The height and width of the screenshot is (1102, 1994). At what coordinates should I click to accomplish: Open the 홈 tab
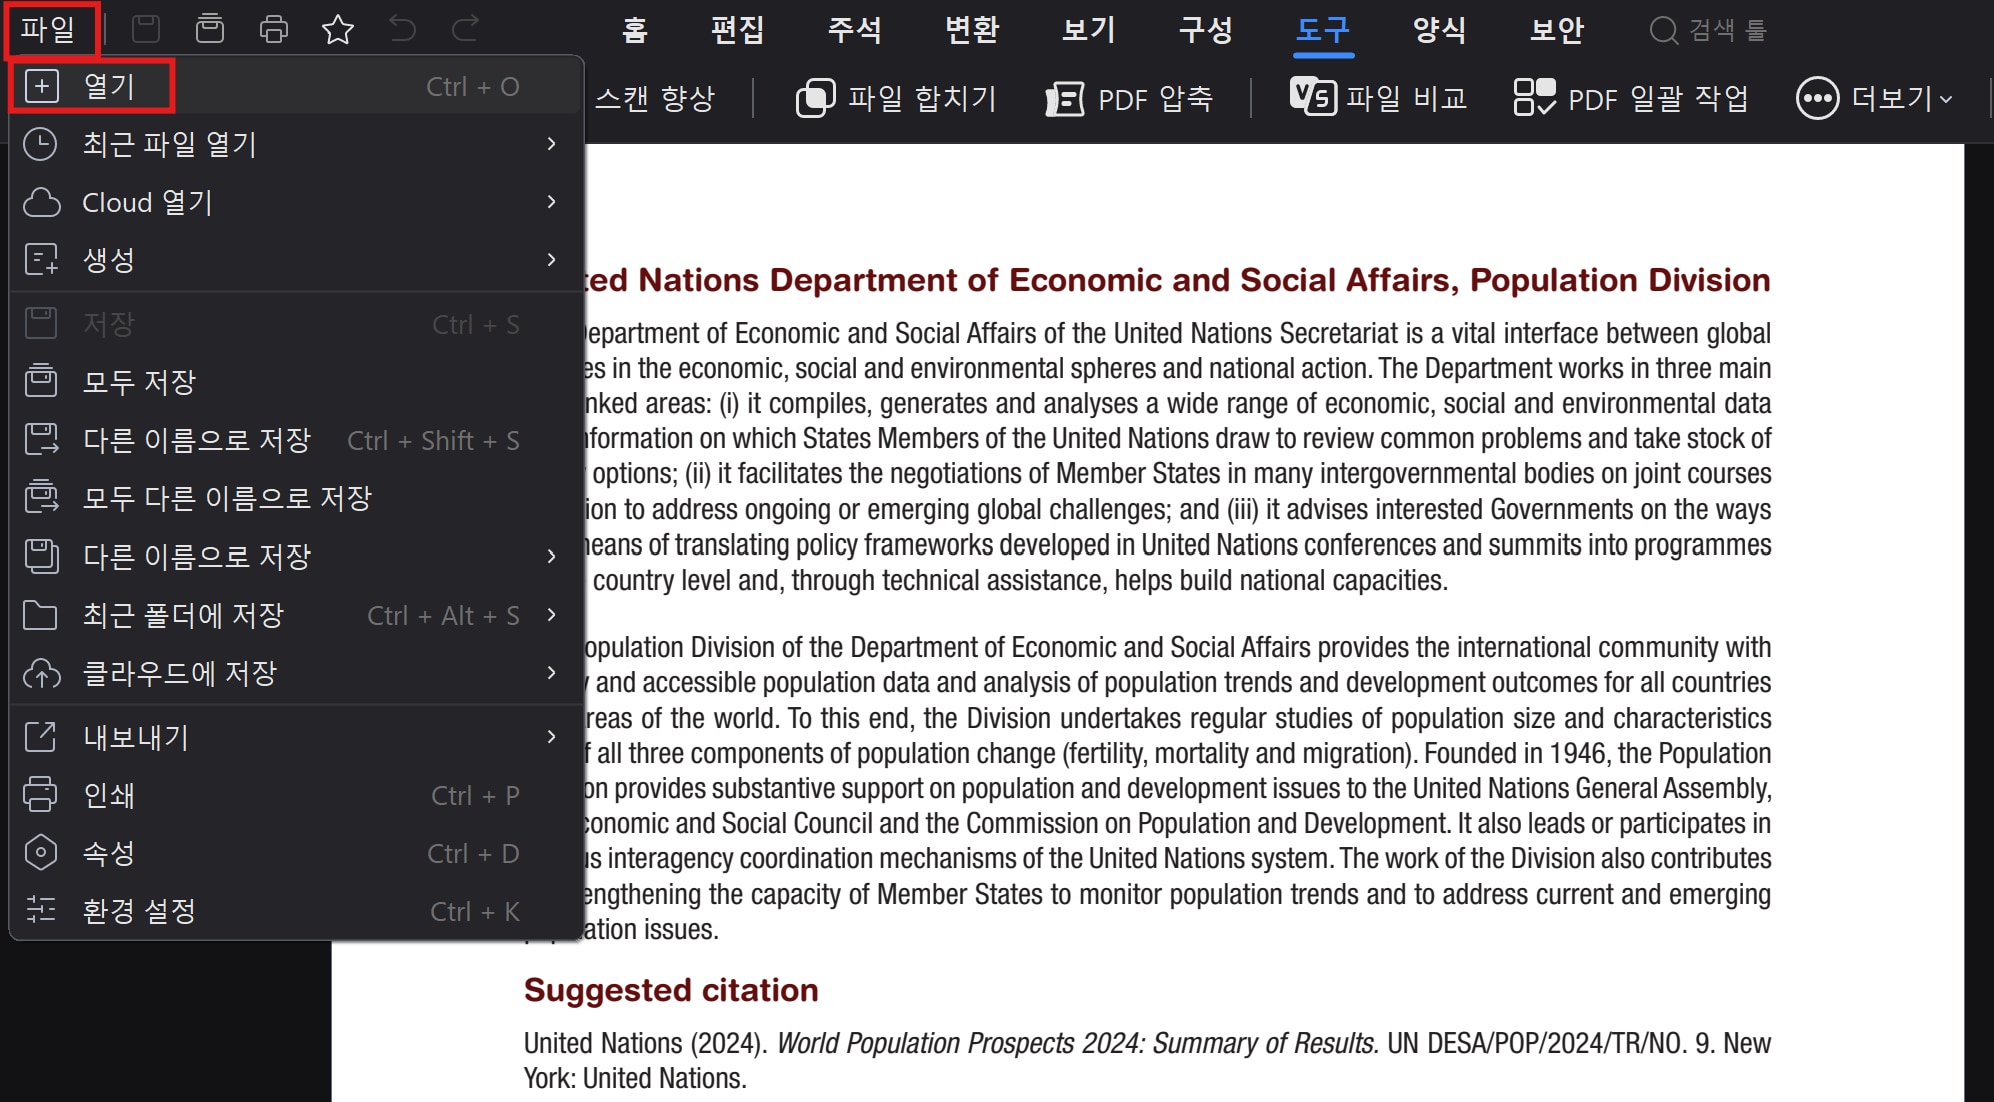click(634, 30)
